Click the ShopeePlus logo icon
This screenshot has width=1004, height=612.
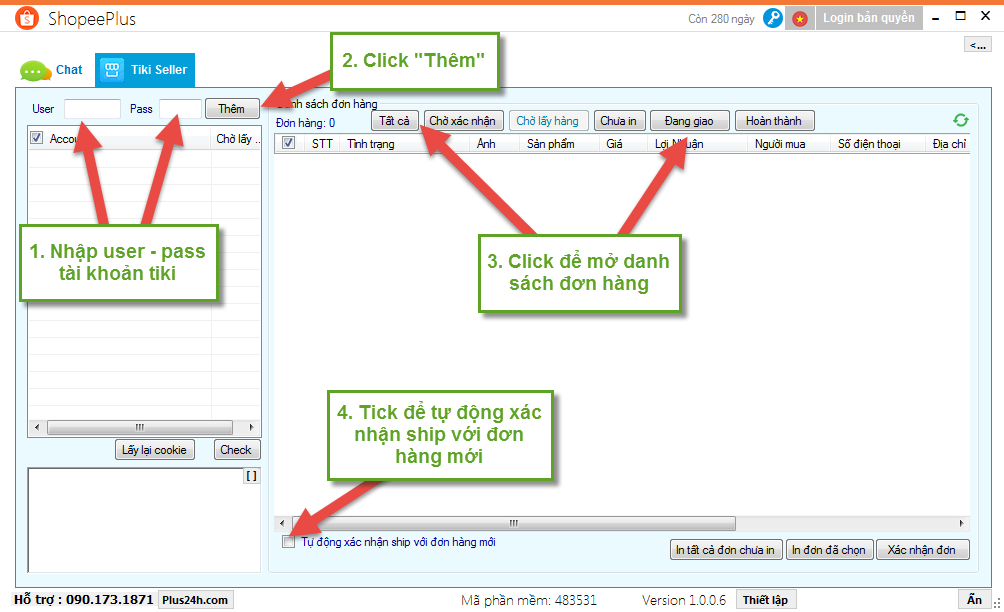pyautogui.click(x=27, y=19)
